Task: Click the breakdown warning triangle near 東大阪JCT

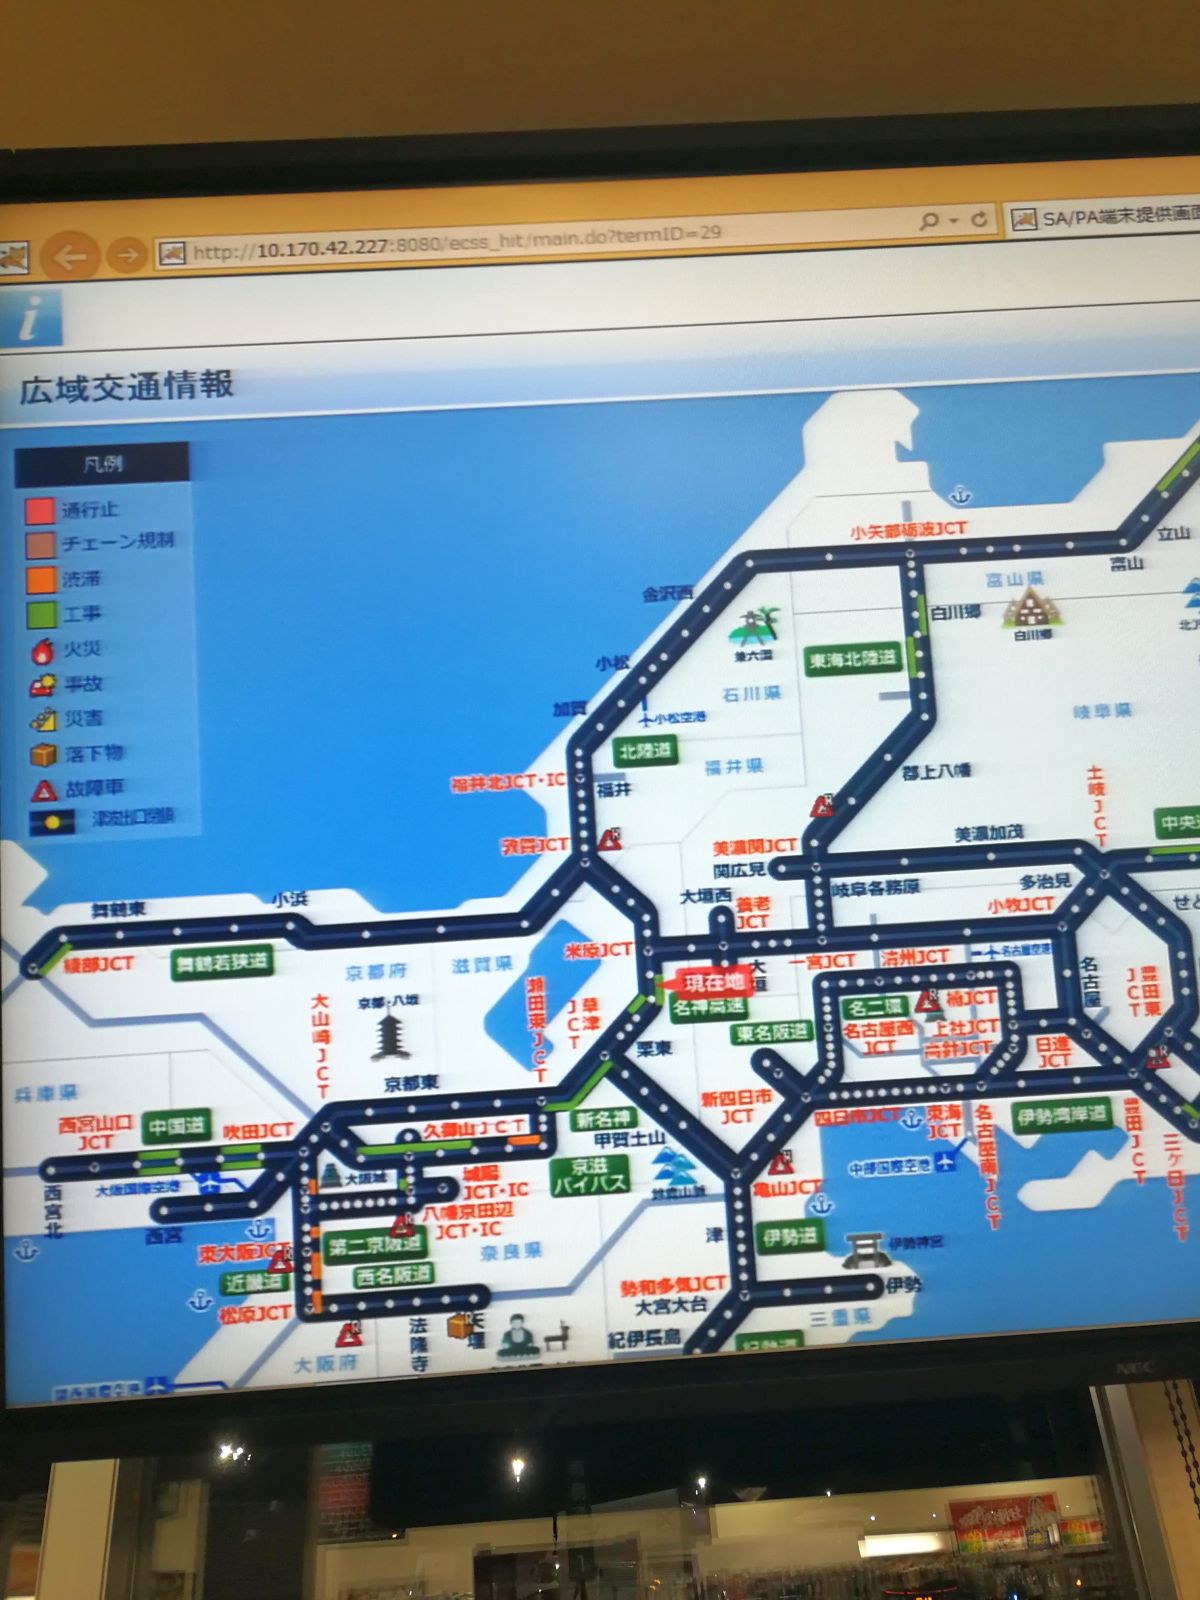Action: 281,1261
